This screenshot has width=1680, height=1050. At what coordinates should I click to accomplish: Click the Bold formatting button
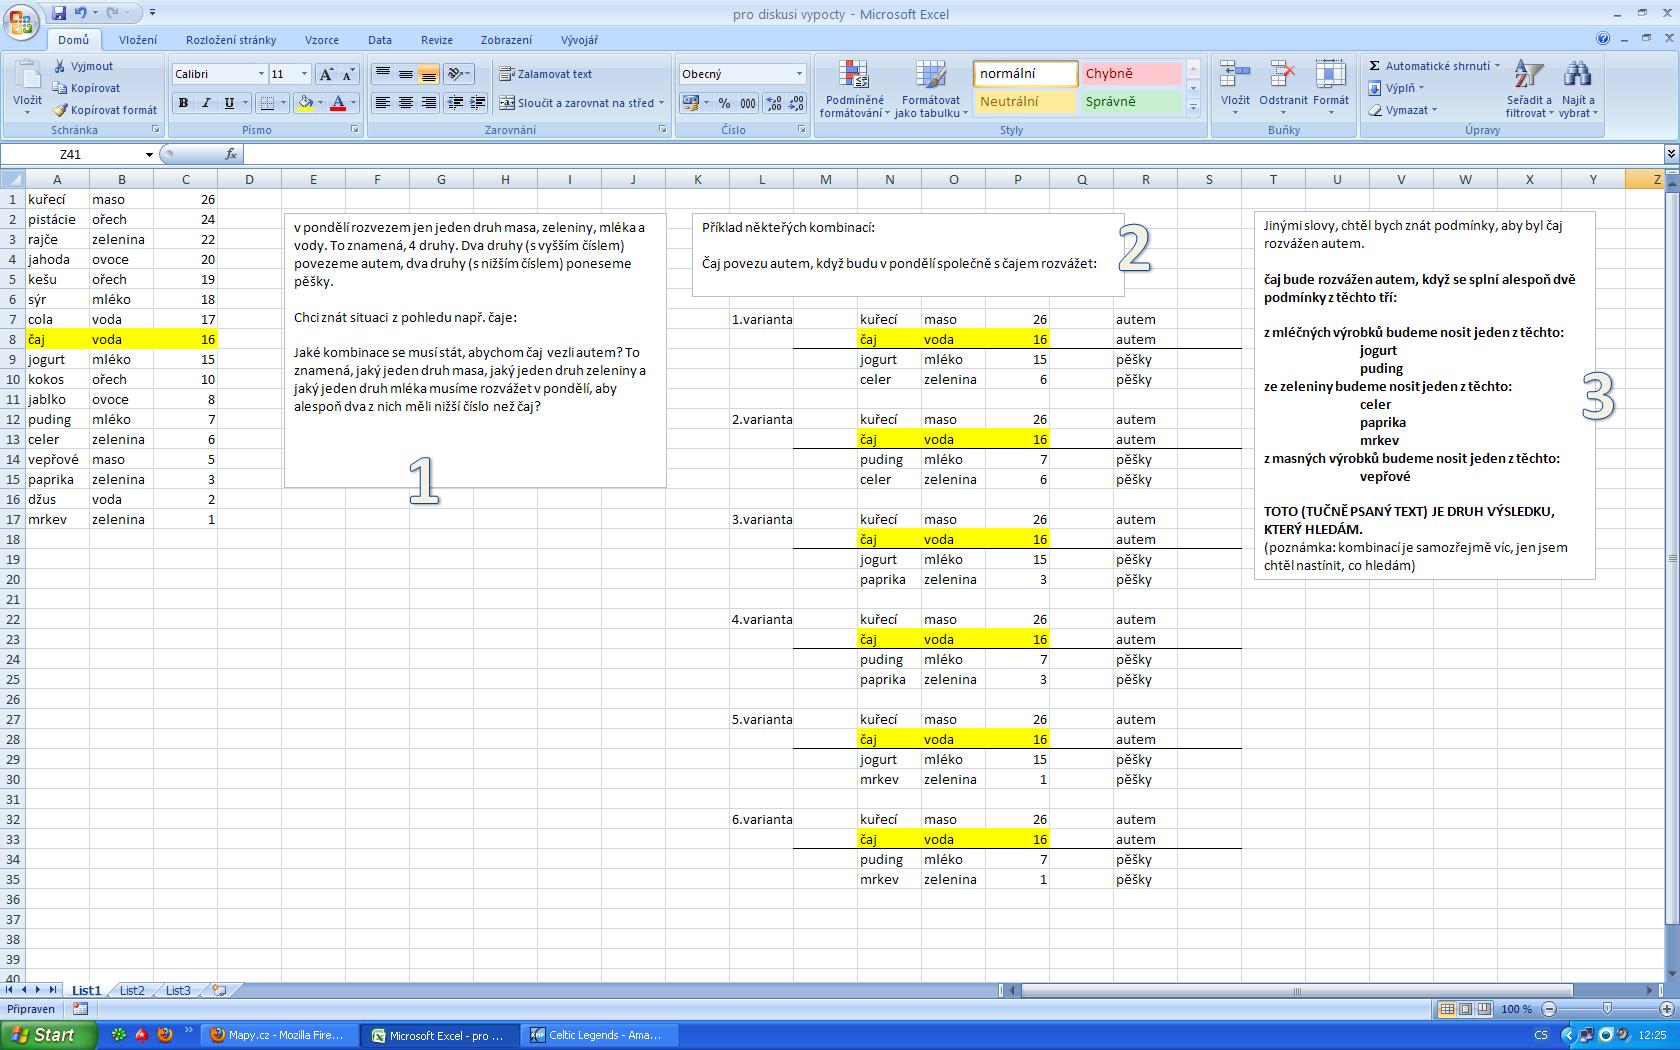click(183, 103)
